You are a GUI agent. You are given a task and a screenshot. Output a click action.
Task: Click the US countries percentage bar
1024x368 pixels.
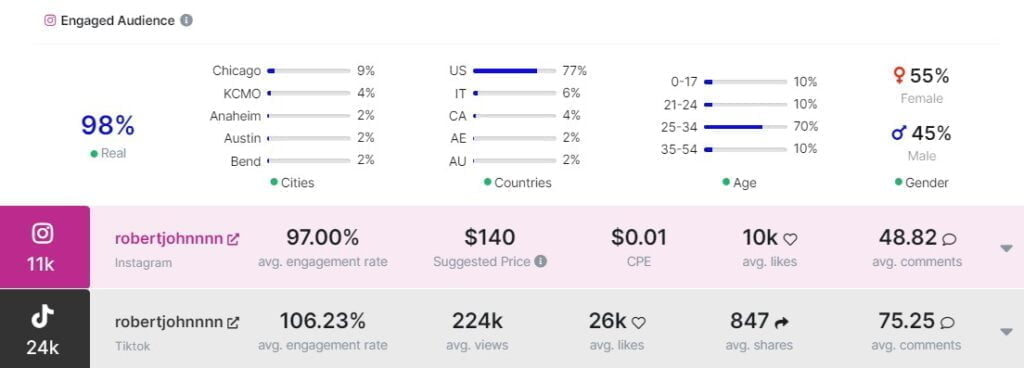(x=515, y=70)
